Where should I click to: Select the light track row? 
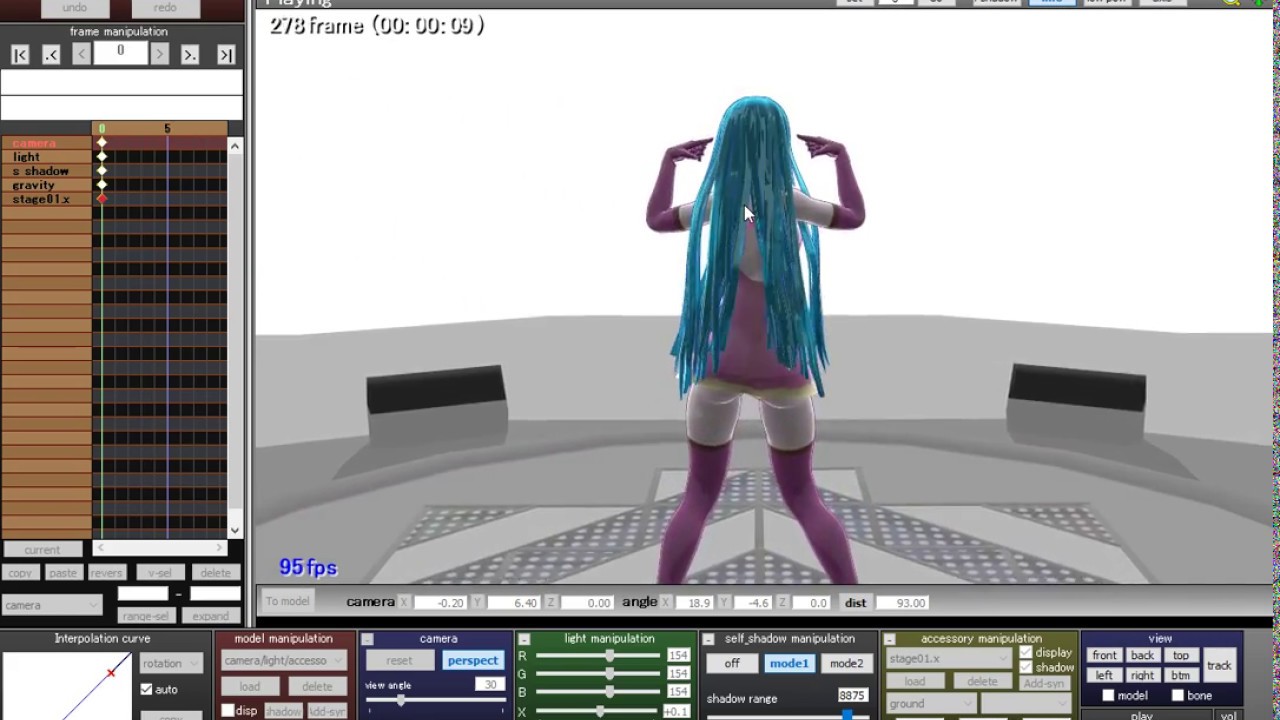pos(46,157)
